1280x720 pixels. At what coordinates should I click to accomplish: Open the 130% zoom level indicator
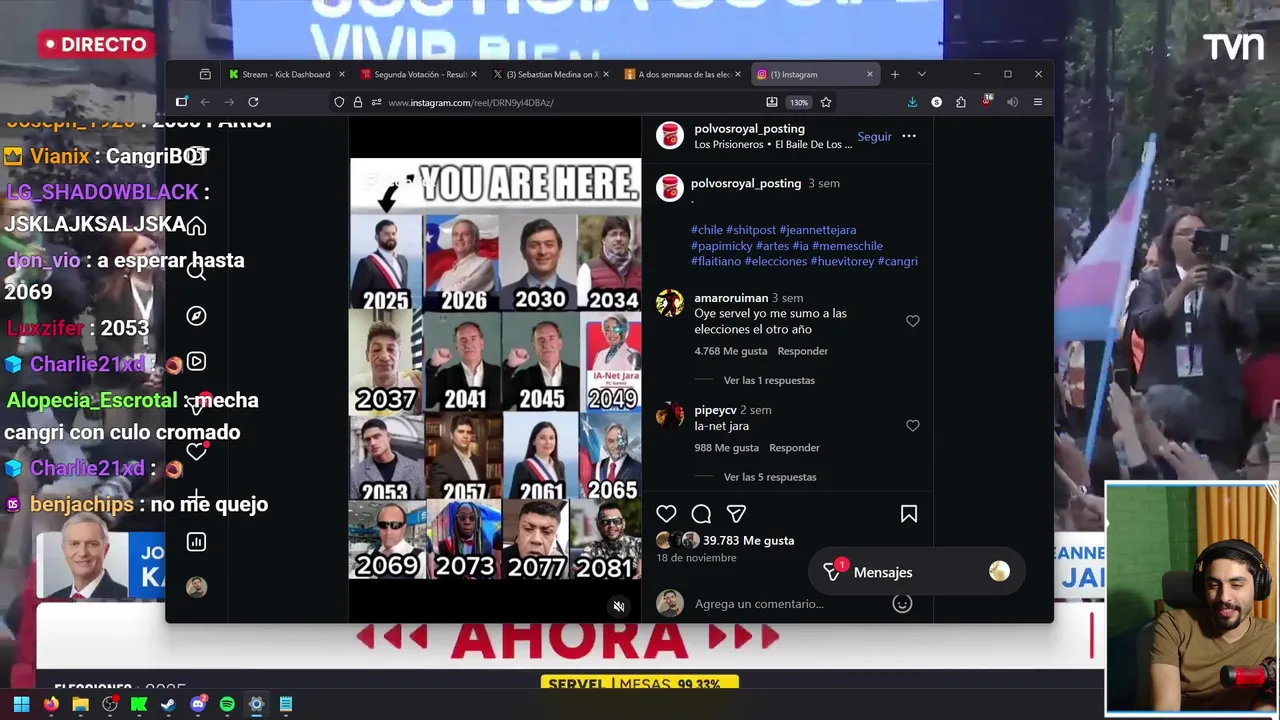coord(798,102)
